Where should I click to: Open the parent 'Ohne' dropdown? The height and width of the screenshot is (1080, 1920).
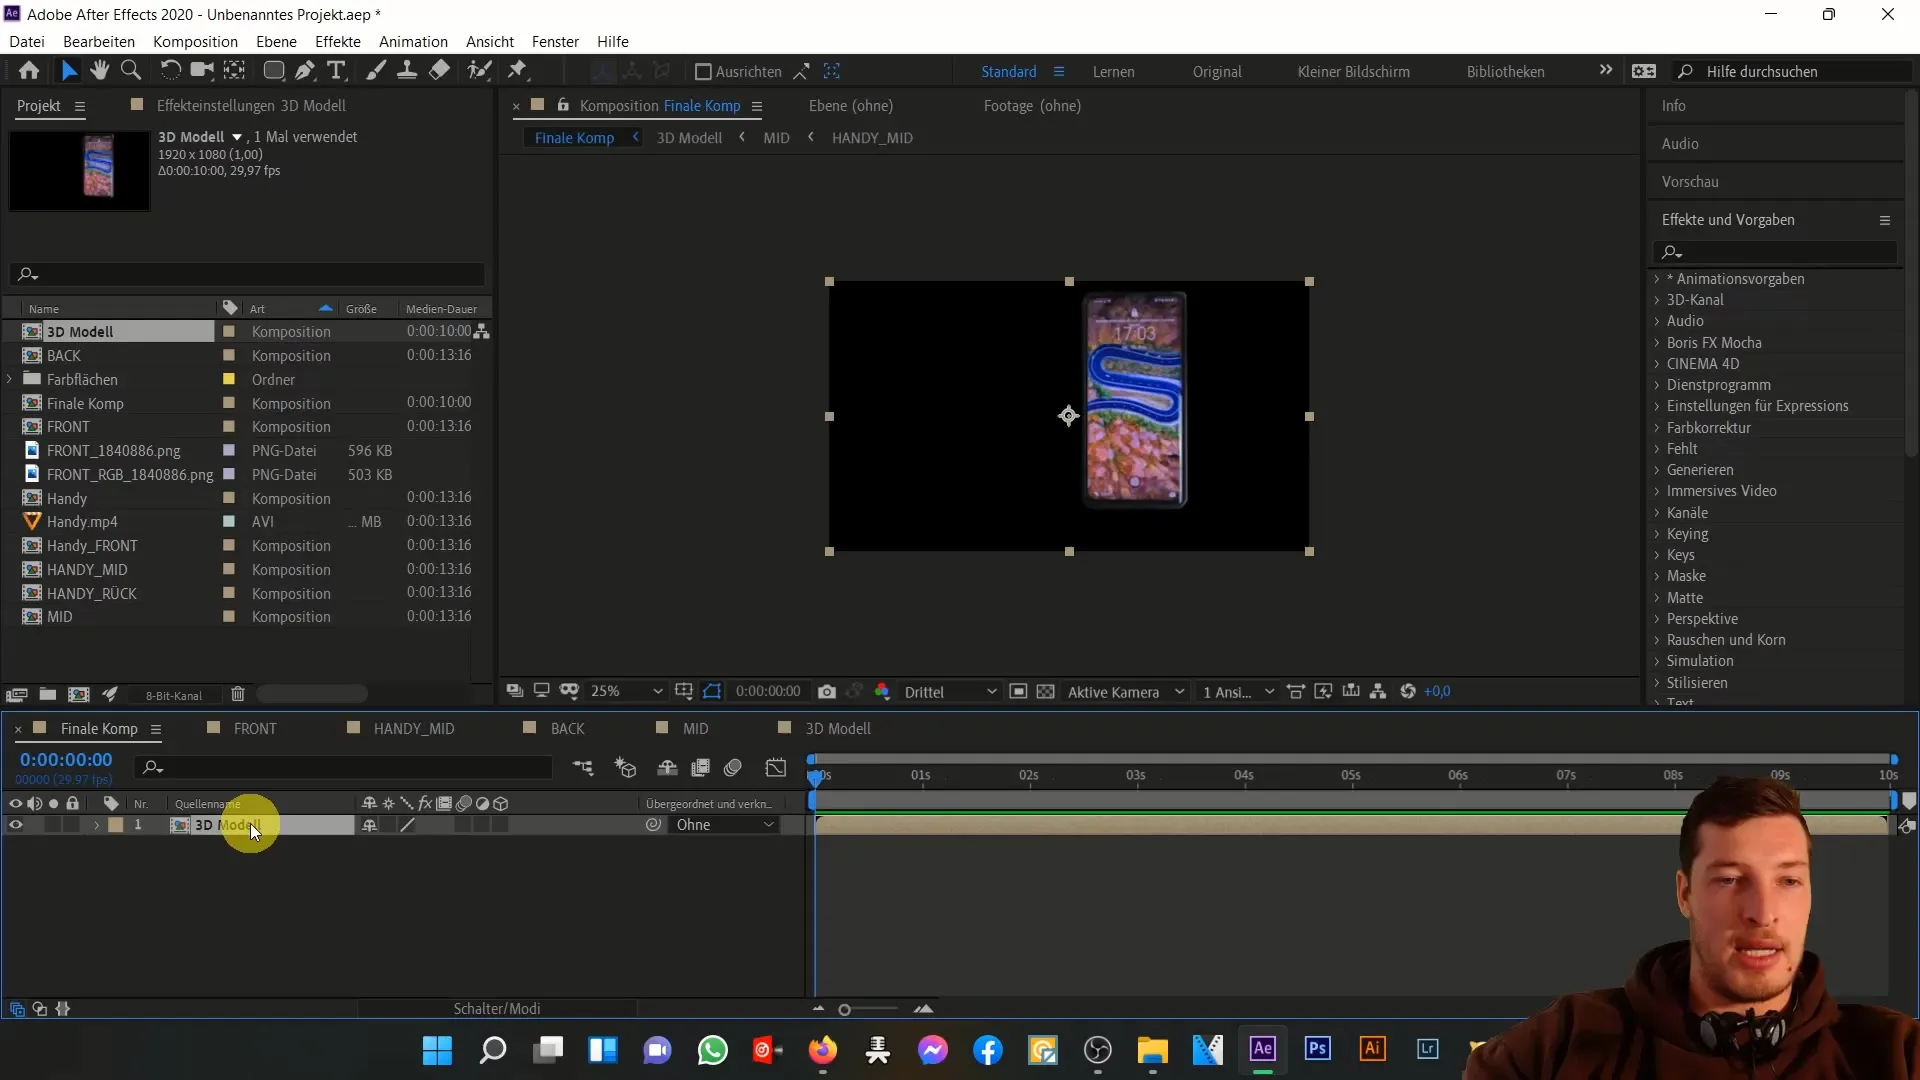pos(725,825)
